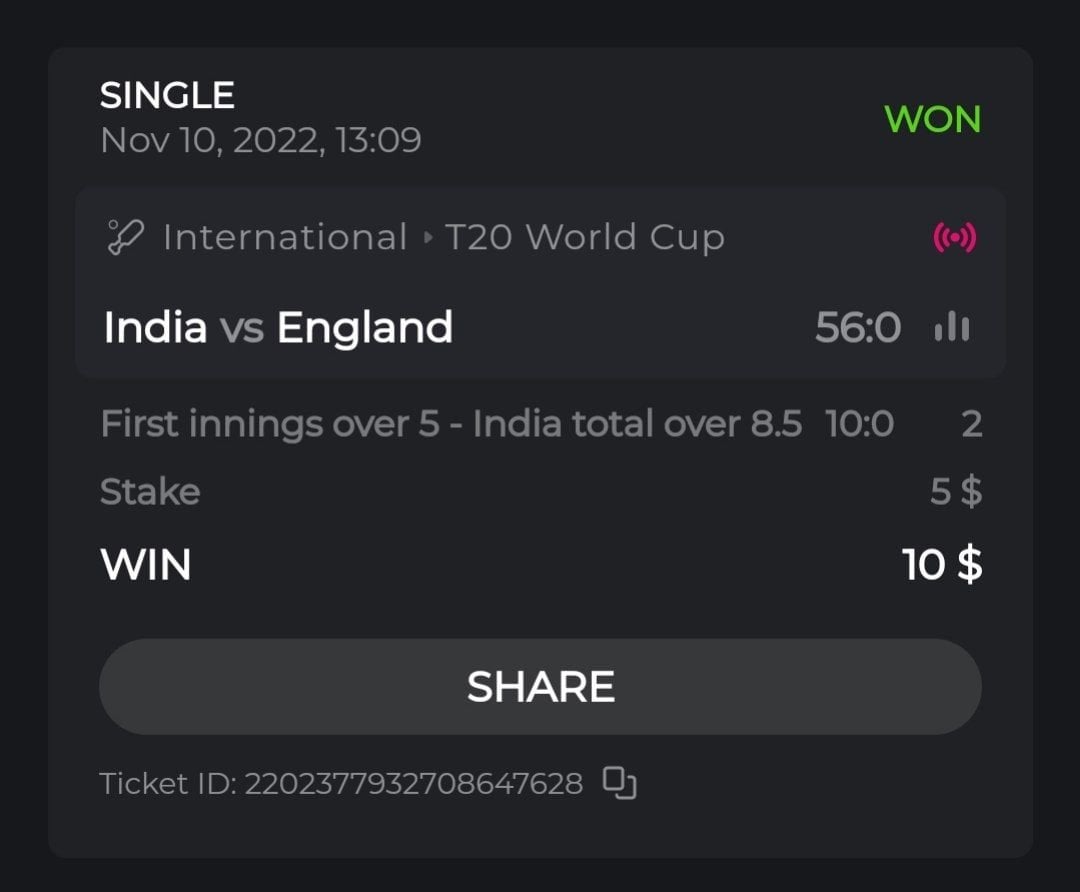
Task: Click the SINGLE bet type heading
Action: point(167,96)
